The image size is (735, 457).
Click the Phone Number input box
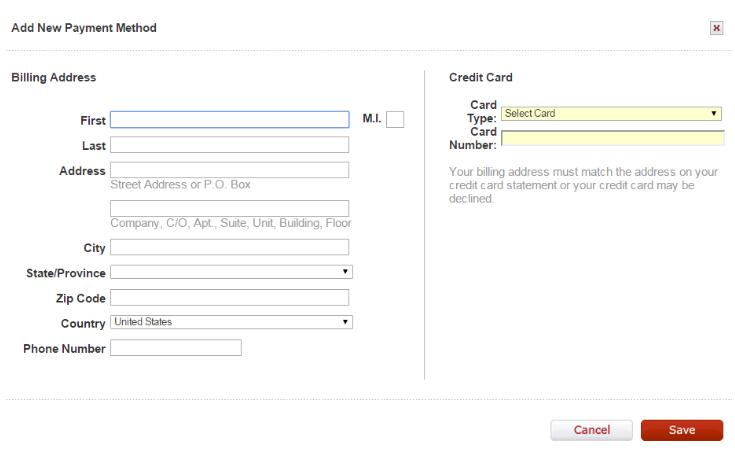coord(176,348)
